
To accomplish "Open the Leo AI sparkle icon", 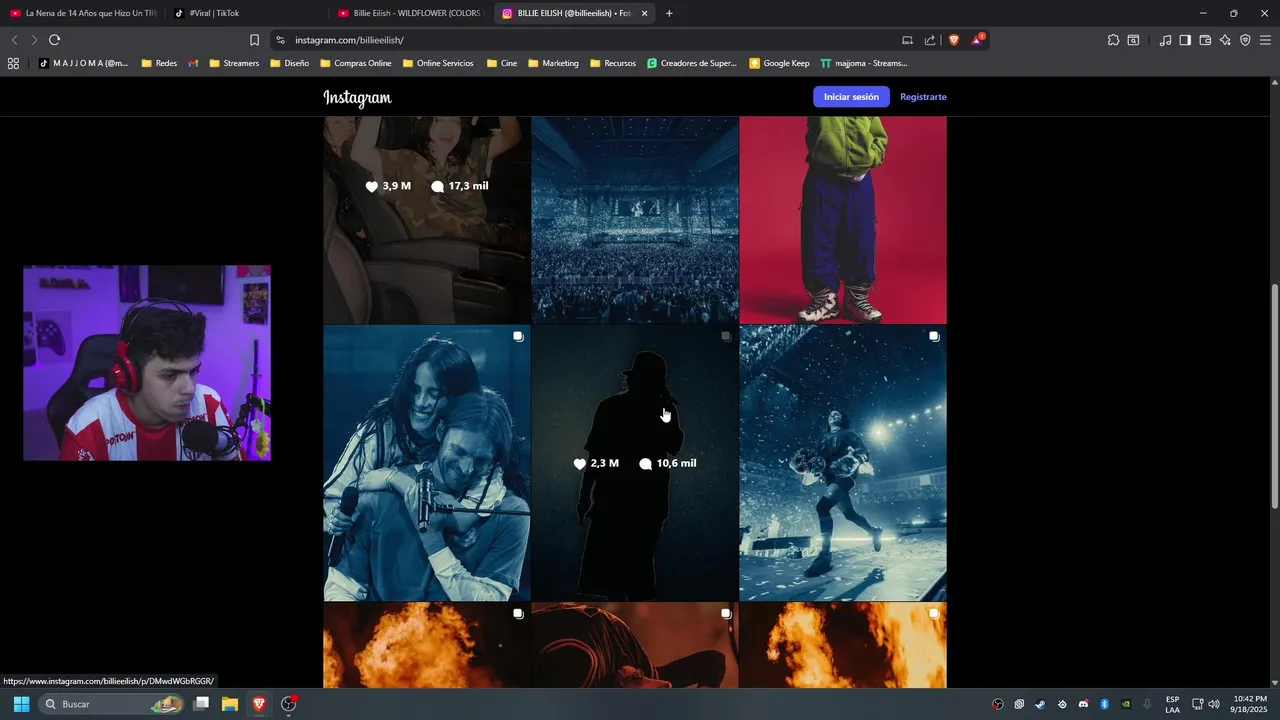I will point(1225,40).
